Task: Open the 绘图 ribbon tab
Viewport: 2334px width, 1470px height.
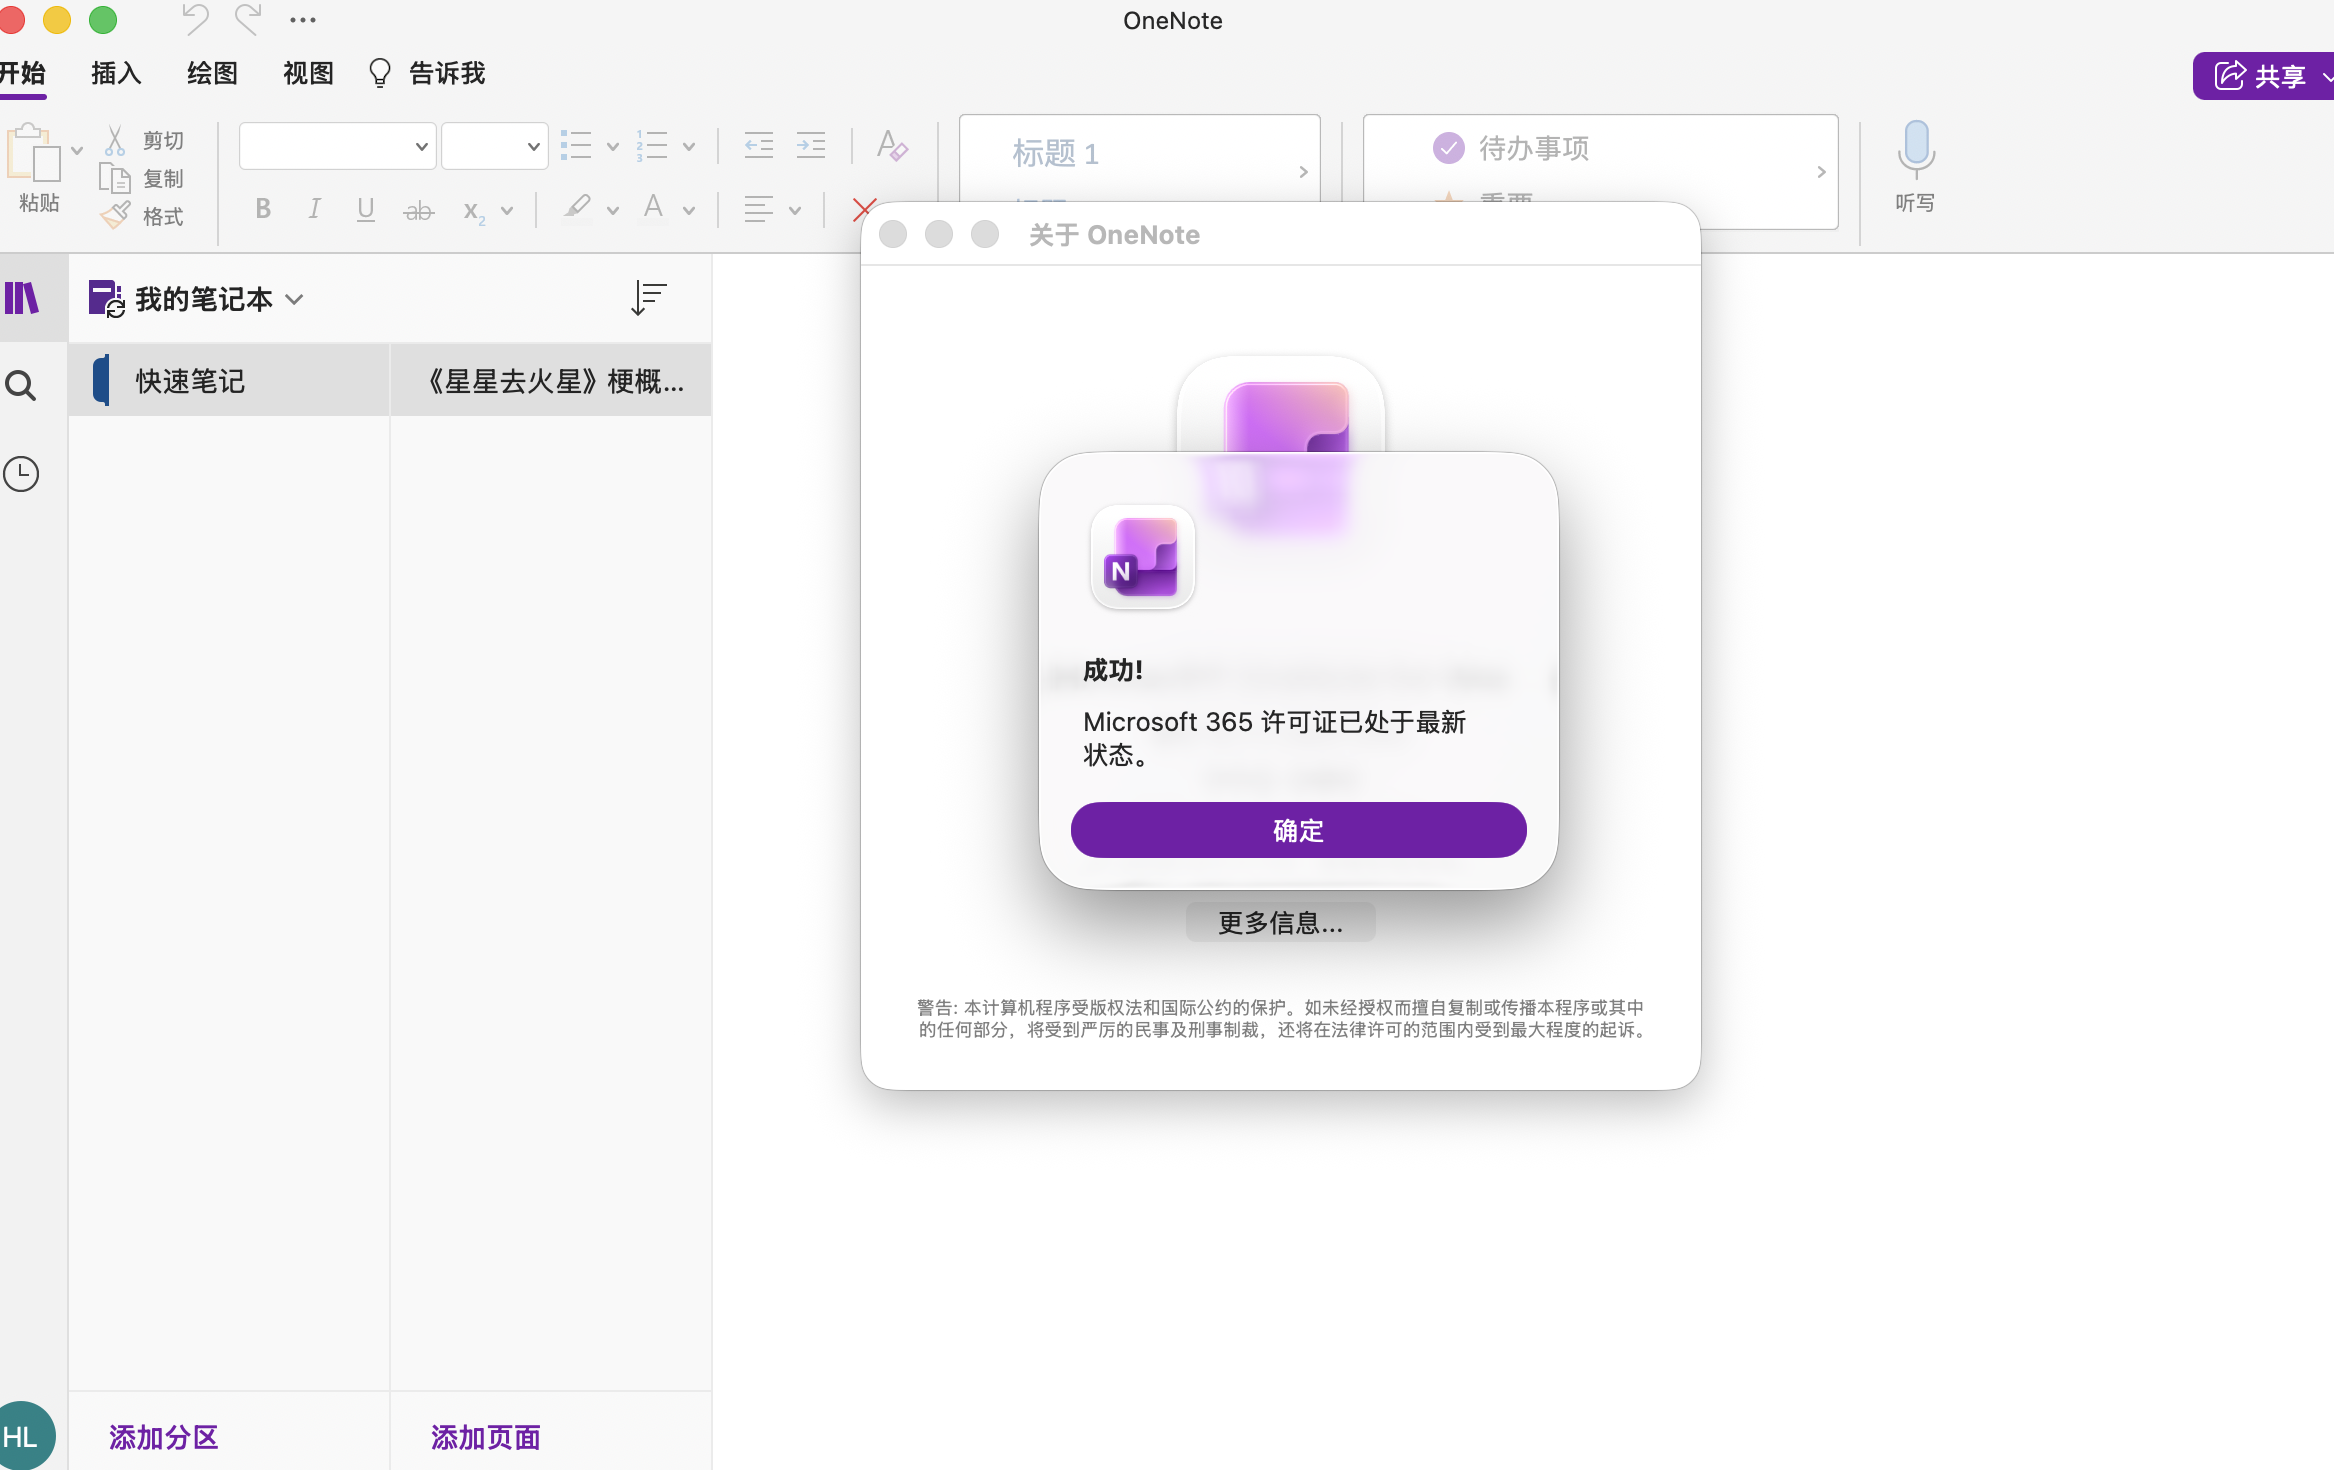Action: pos(212,74)
